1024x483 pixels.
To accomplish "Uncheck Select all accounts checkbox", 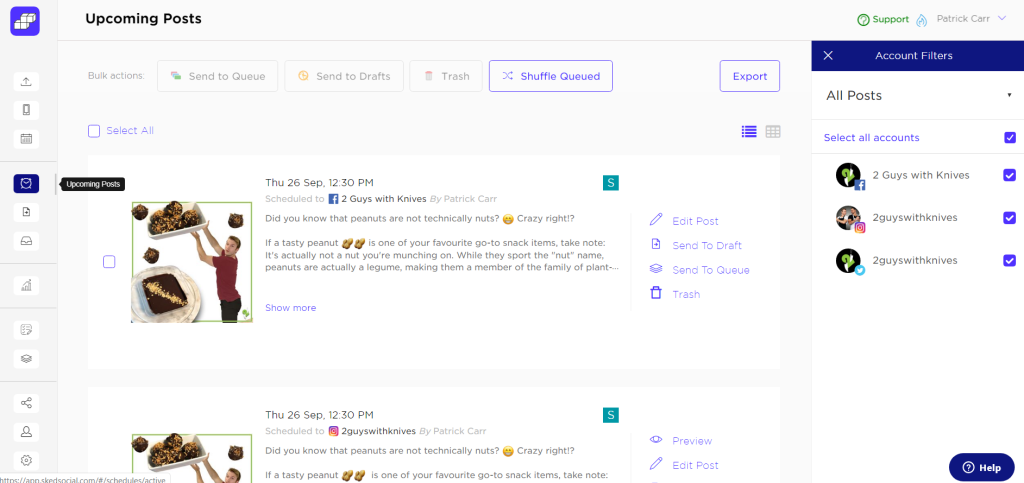I will (x=1009, y=137).
